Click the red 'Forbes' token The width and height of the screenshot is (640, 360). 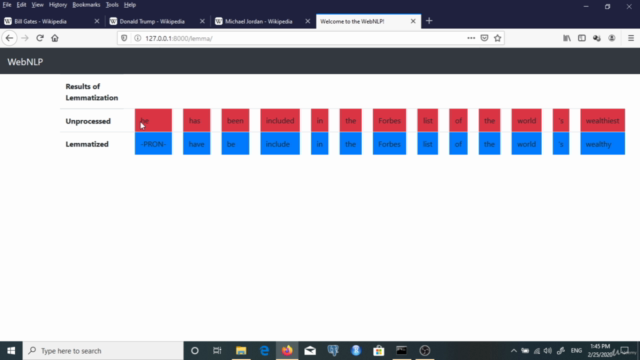pyautogui.click(x=389, y=120)
